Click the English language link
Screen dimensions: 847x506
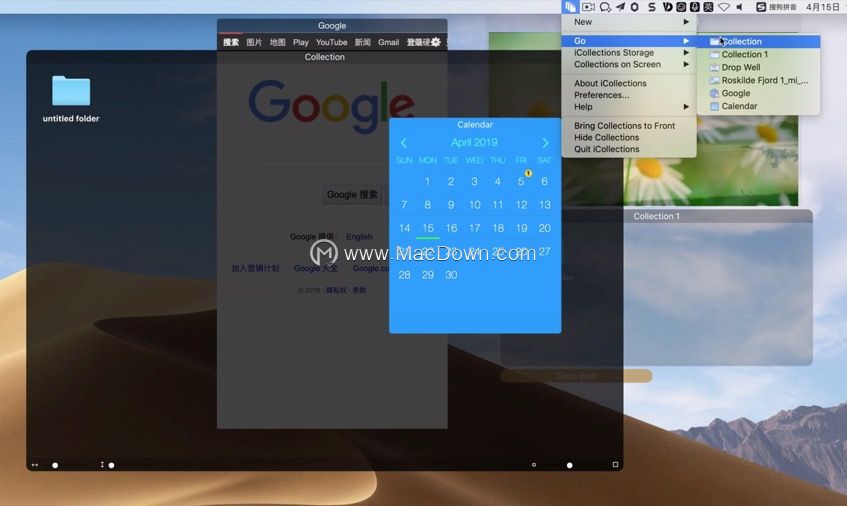pyautogui.click(x=359, y=237)
